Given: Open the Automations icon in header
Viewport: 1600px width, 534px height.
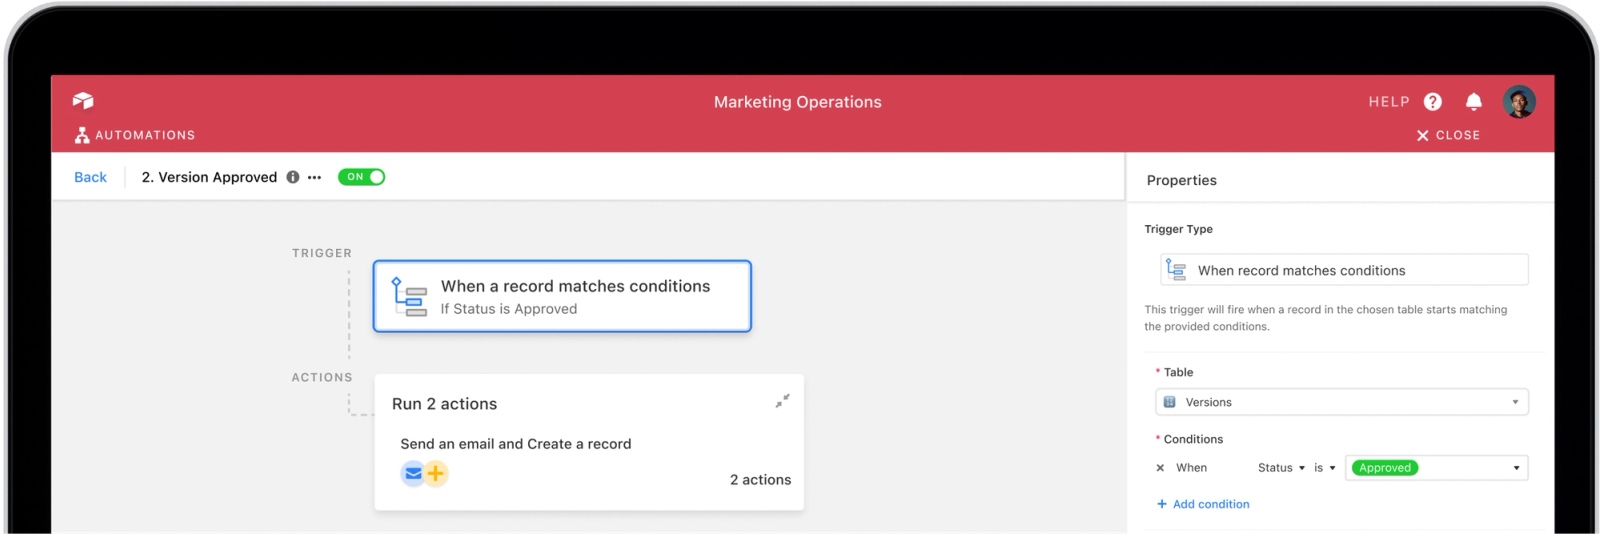Looking at the screenshot, I should (x=82, y=135).
